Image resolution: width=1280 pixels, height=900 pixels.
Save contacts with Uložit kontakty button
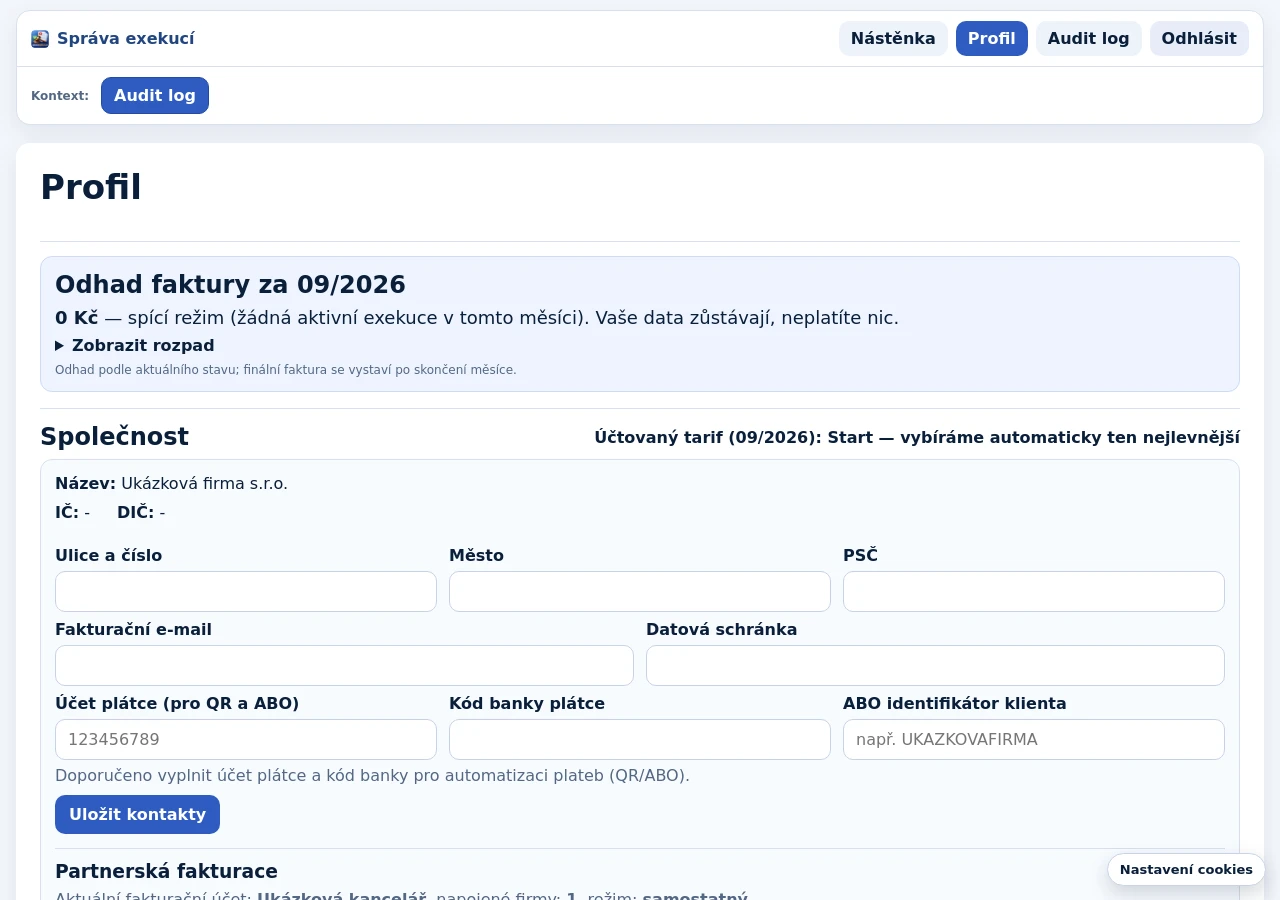[137, 815]
